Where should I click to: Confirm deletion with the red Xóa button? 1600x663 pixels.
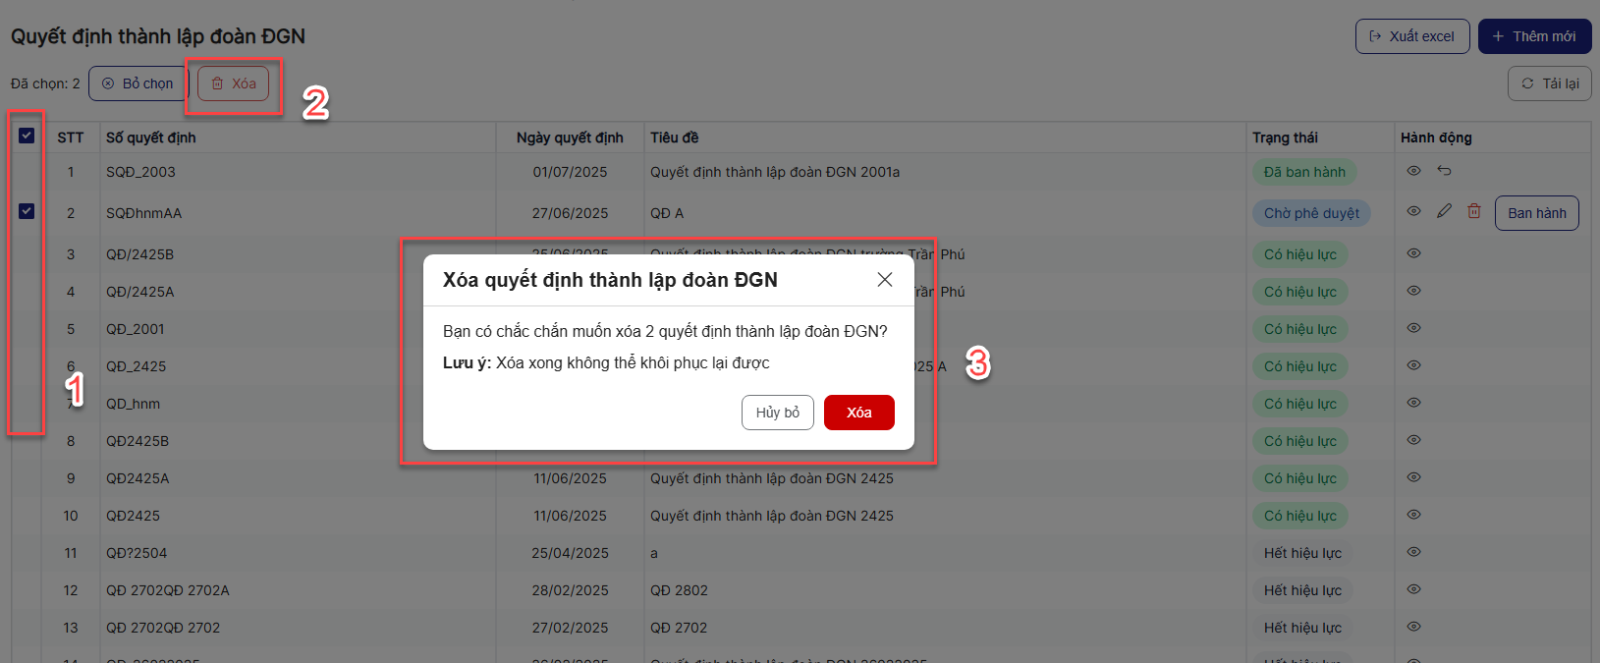pos(858,413)
